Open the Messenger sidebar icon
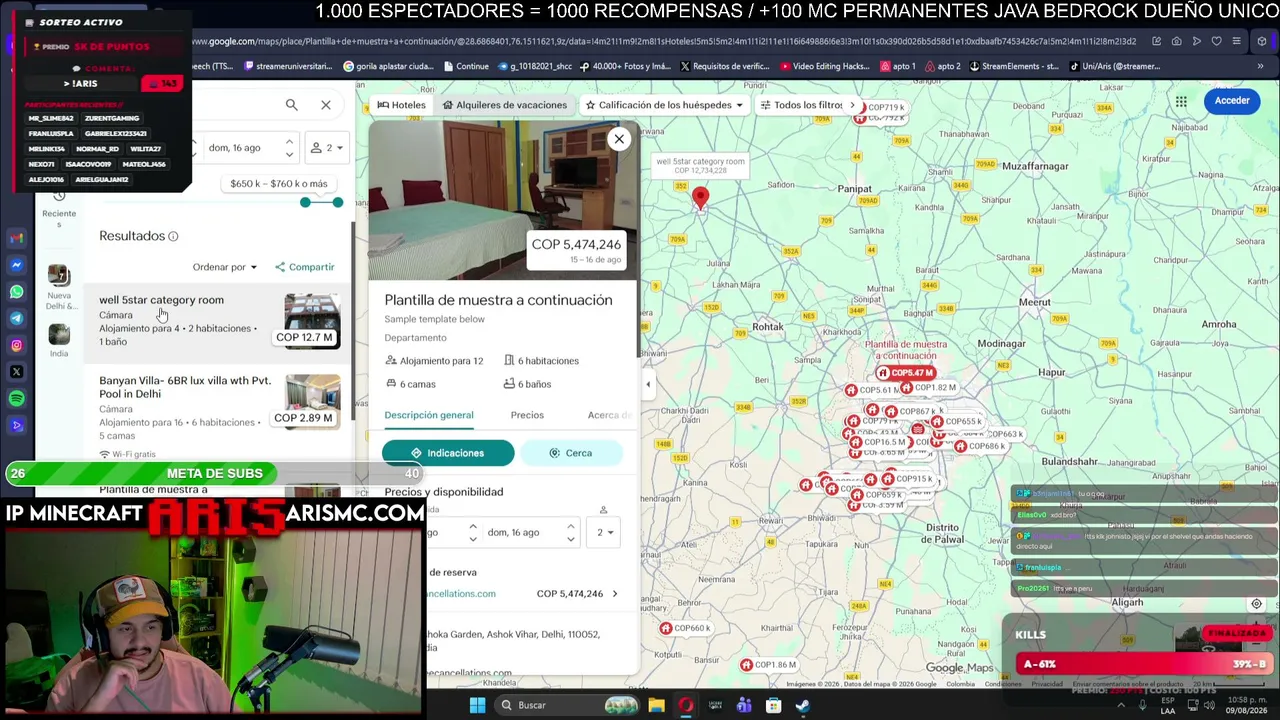This screenshot has height=720, width=1280. pos(16,265)
